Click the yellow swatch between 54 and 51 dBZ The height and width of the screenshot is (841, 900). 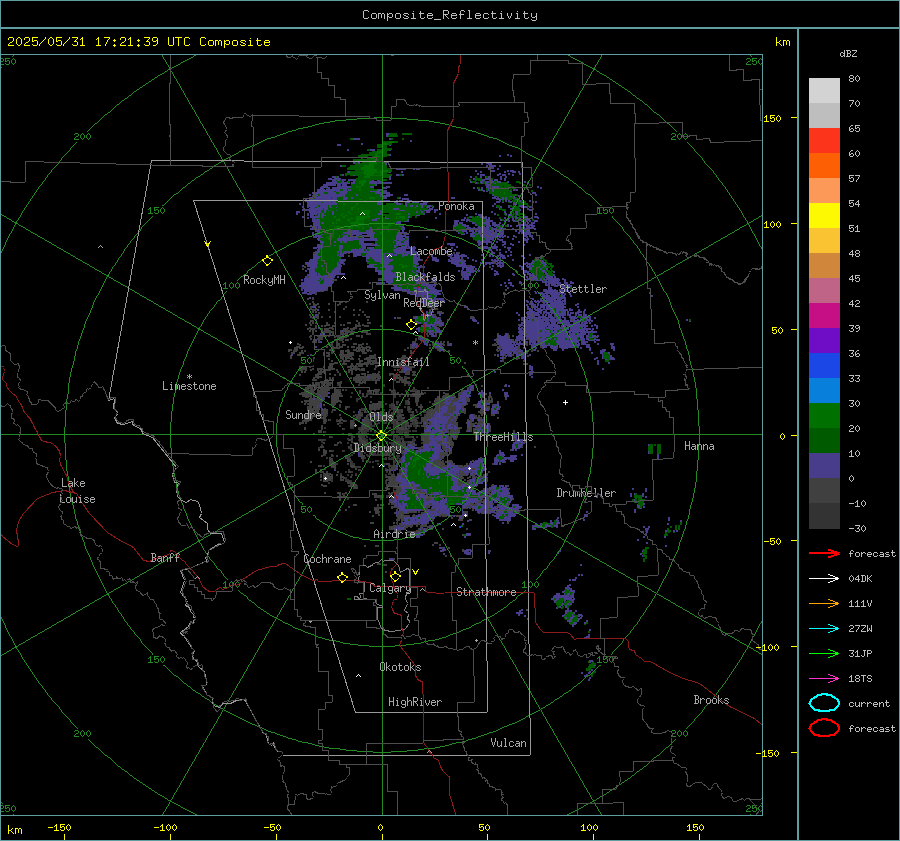pos(824,215)
